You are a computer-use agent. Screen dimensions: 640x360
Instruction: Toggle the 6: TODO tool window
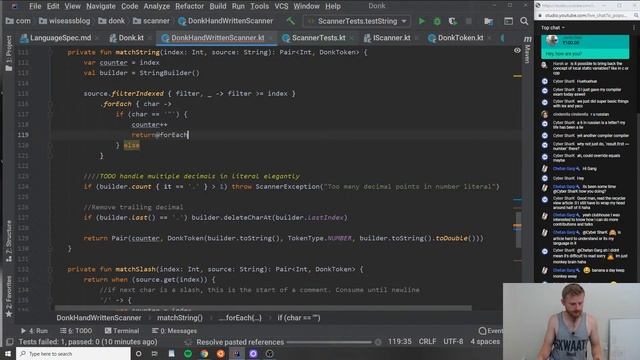[76, 331]
